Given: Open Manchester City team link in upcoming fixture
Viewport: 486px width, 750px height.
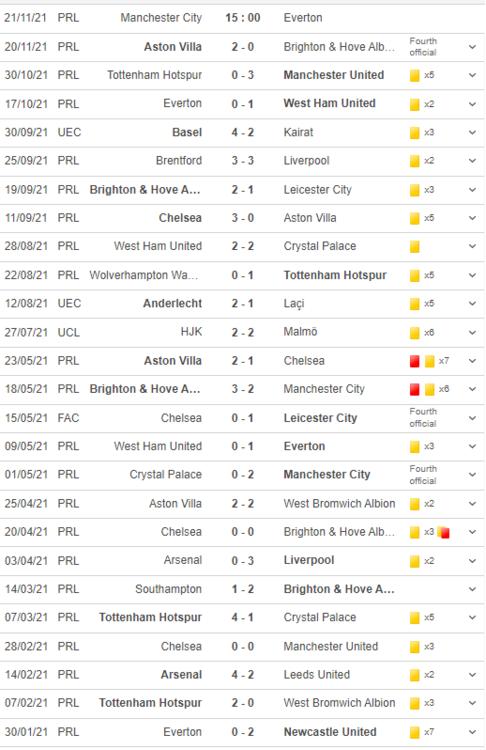Looking at the screenshot, I should tap(161, 18).
